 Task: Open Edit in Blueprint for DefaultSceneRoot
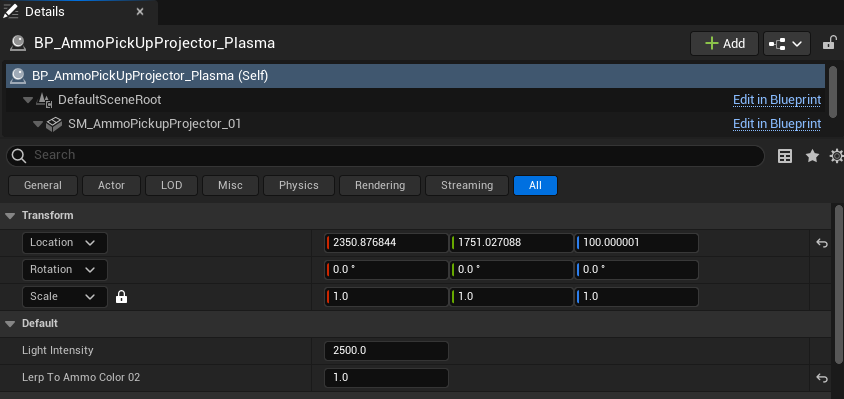click(x=777, y=100)
